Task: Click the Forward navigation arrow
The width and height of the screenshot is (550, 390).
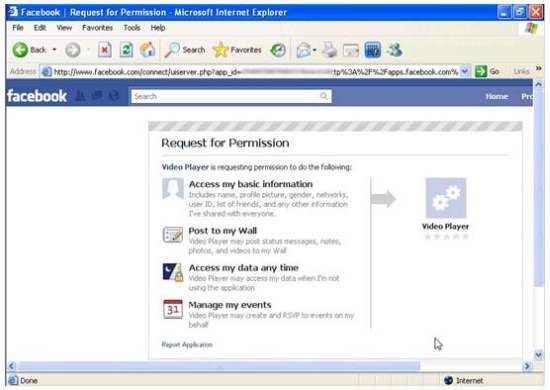Action: point(73,50)
